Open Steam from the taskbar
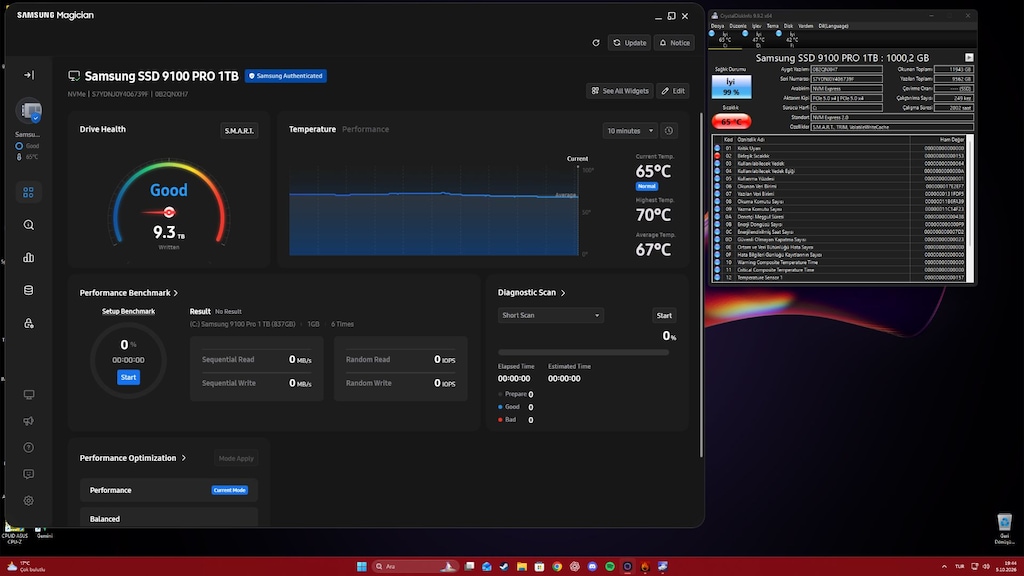 coord(504,566)
